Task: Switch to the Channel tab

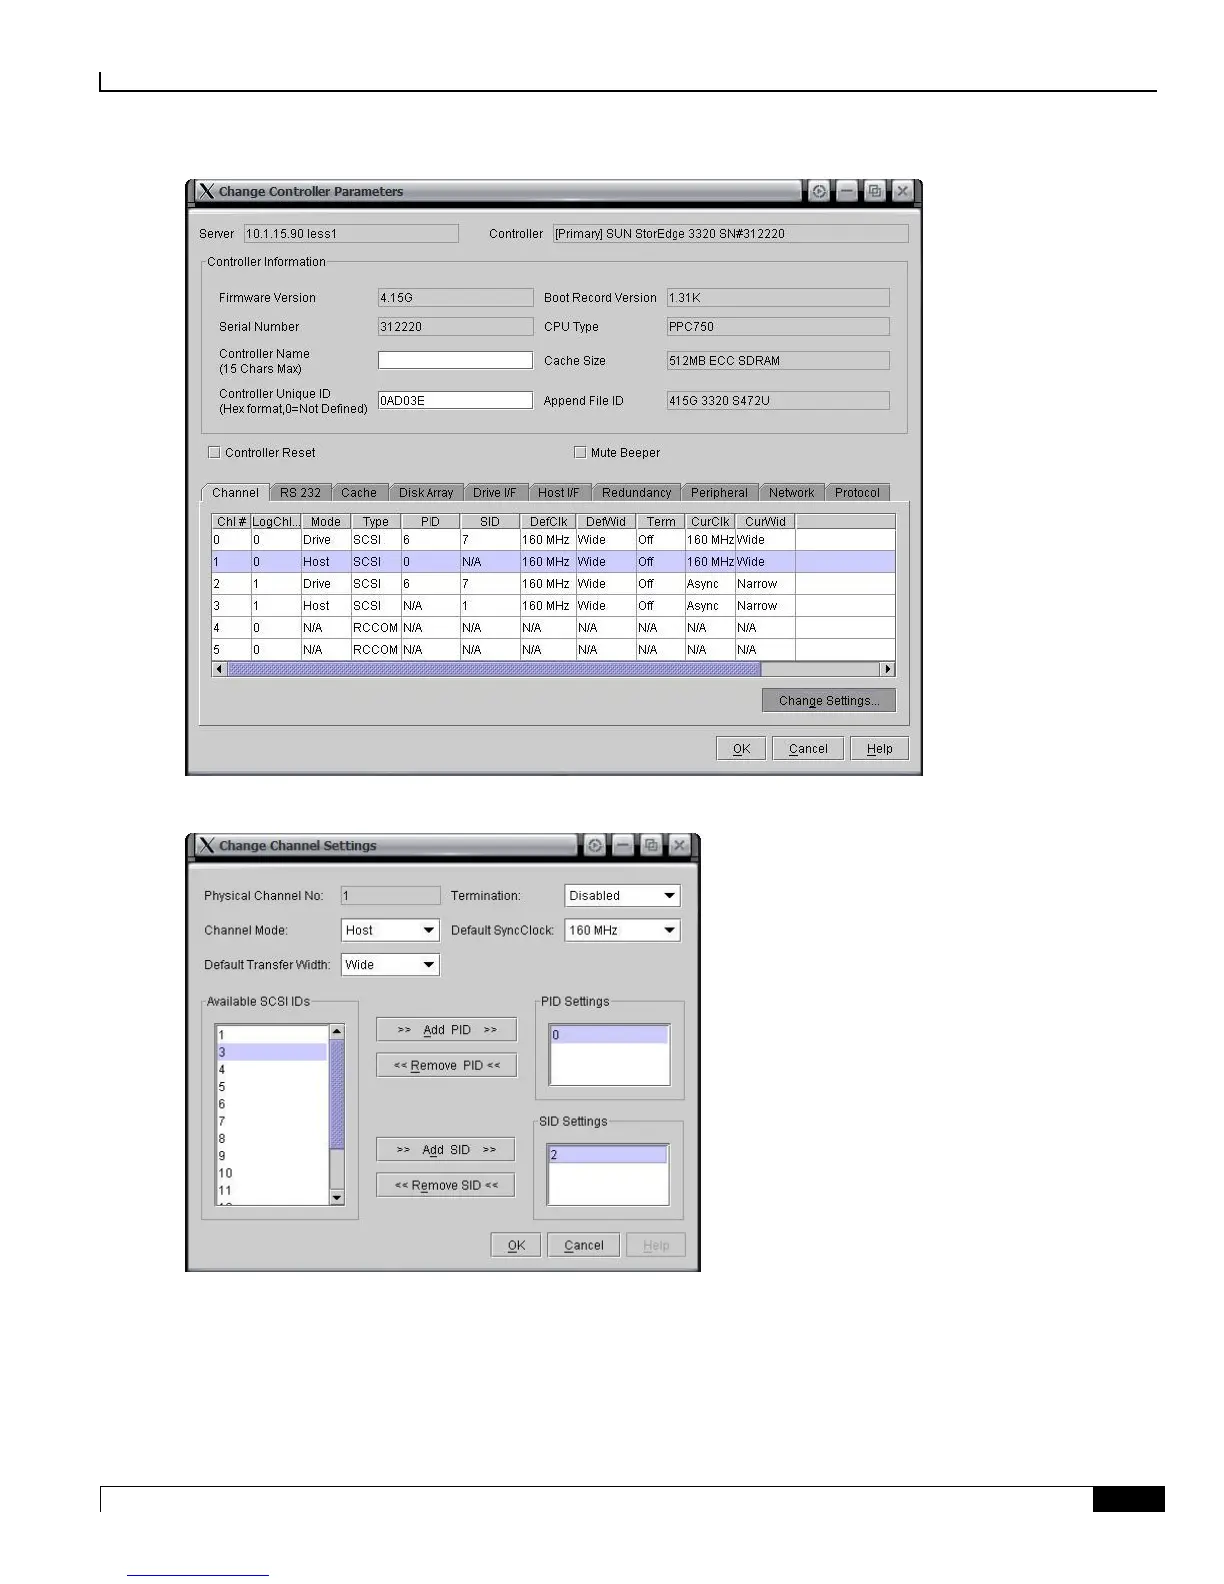Action: tap(235, 492)
